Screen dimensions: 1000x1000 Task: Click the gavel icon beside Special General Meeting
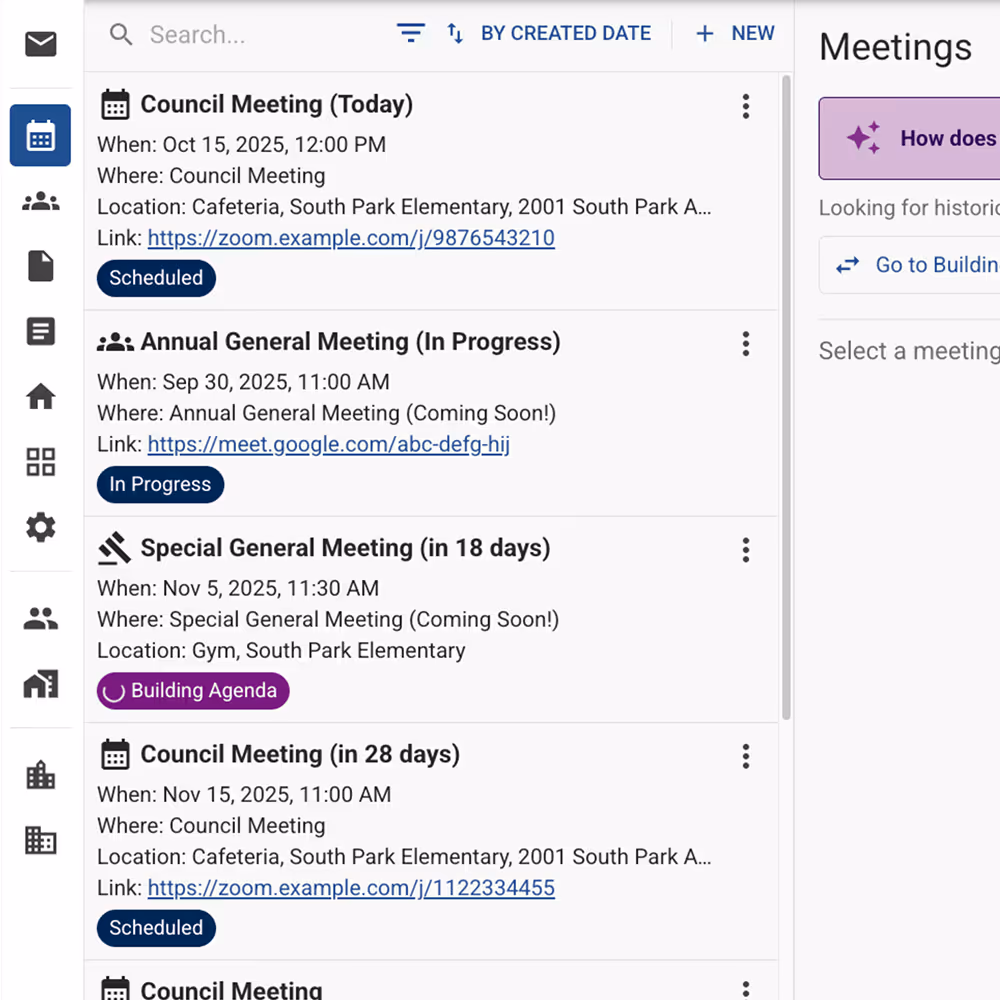[x=115, y=548]
